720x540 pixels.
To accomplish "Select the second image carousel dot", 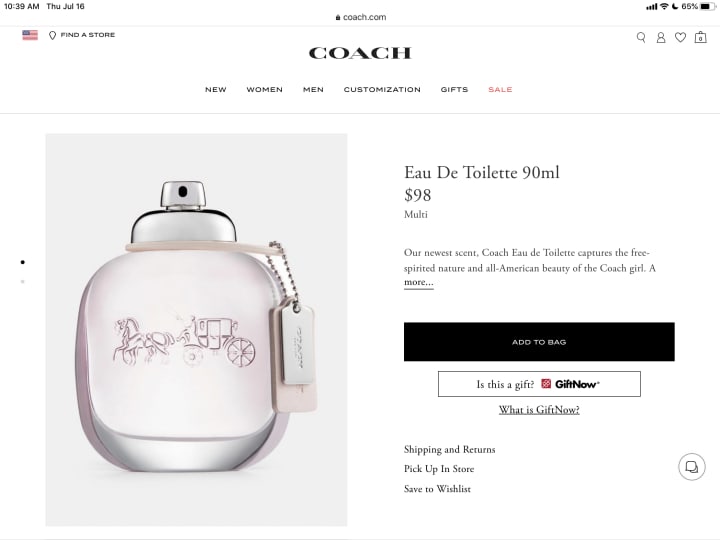I will click(x=22, y=281).
